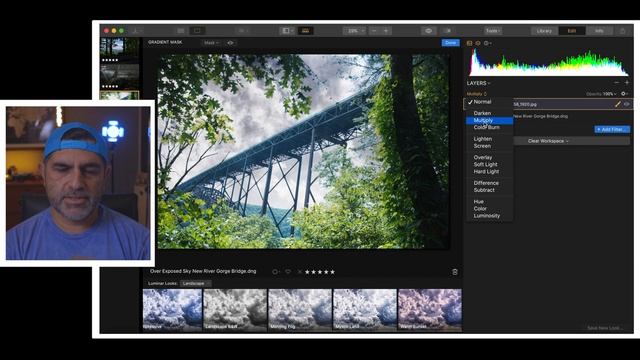Click the reject X flag icon

point(300,272)
